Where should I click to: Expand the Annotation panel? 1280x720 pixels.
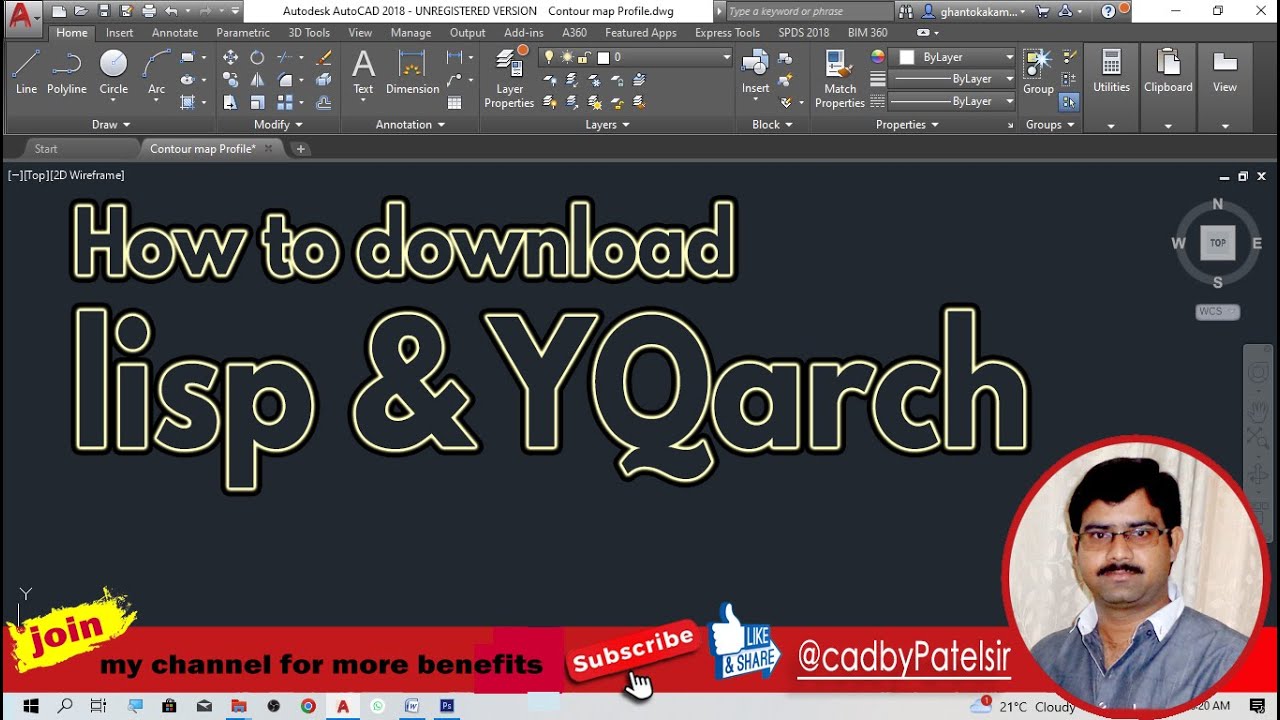pos(410,124)
